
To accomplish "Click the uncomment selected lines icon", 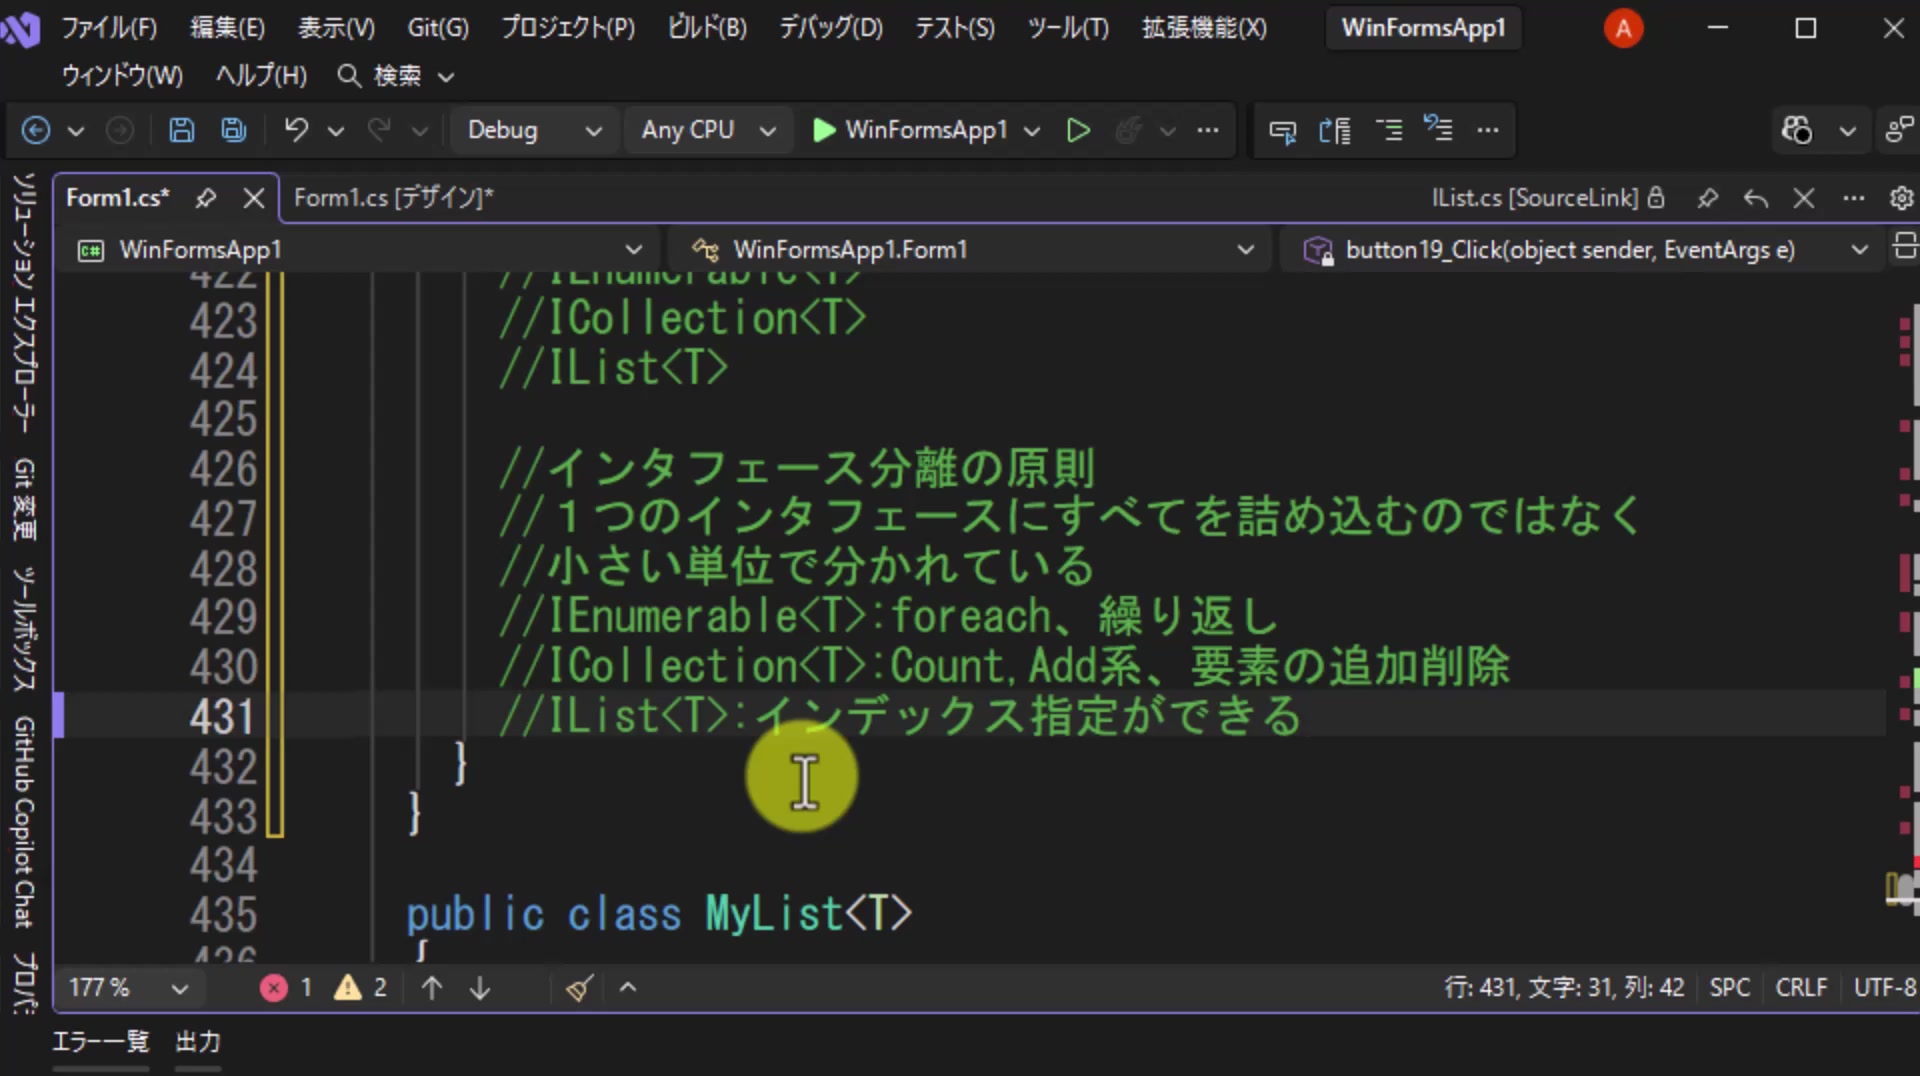I will pos(1438,130).
